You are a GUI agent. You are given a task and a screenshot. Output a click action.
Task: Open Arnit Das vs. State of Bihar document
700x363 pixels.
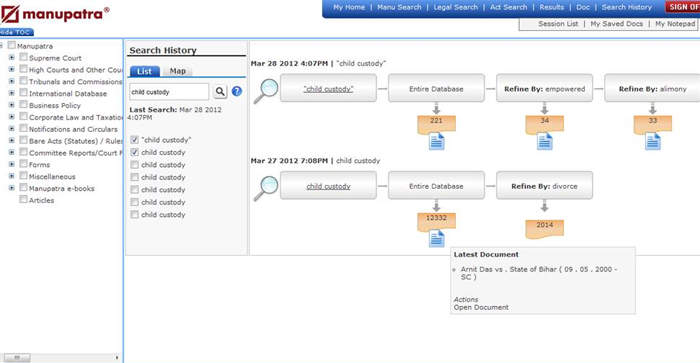coord(539,273)
